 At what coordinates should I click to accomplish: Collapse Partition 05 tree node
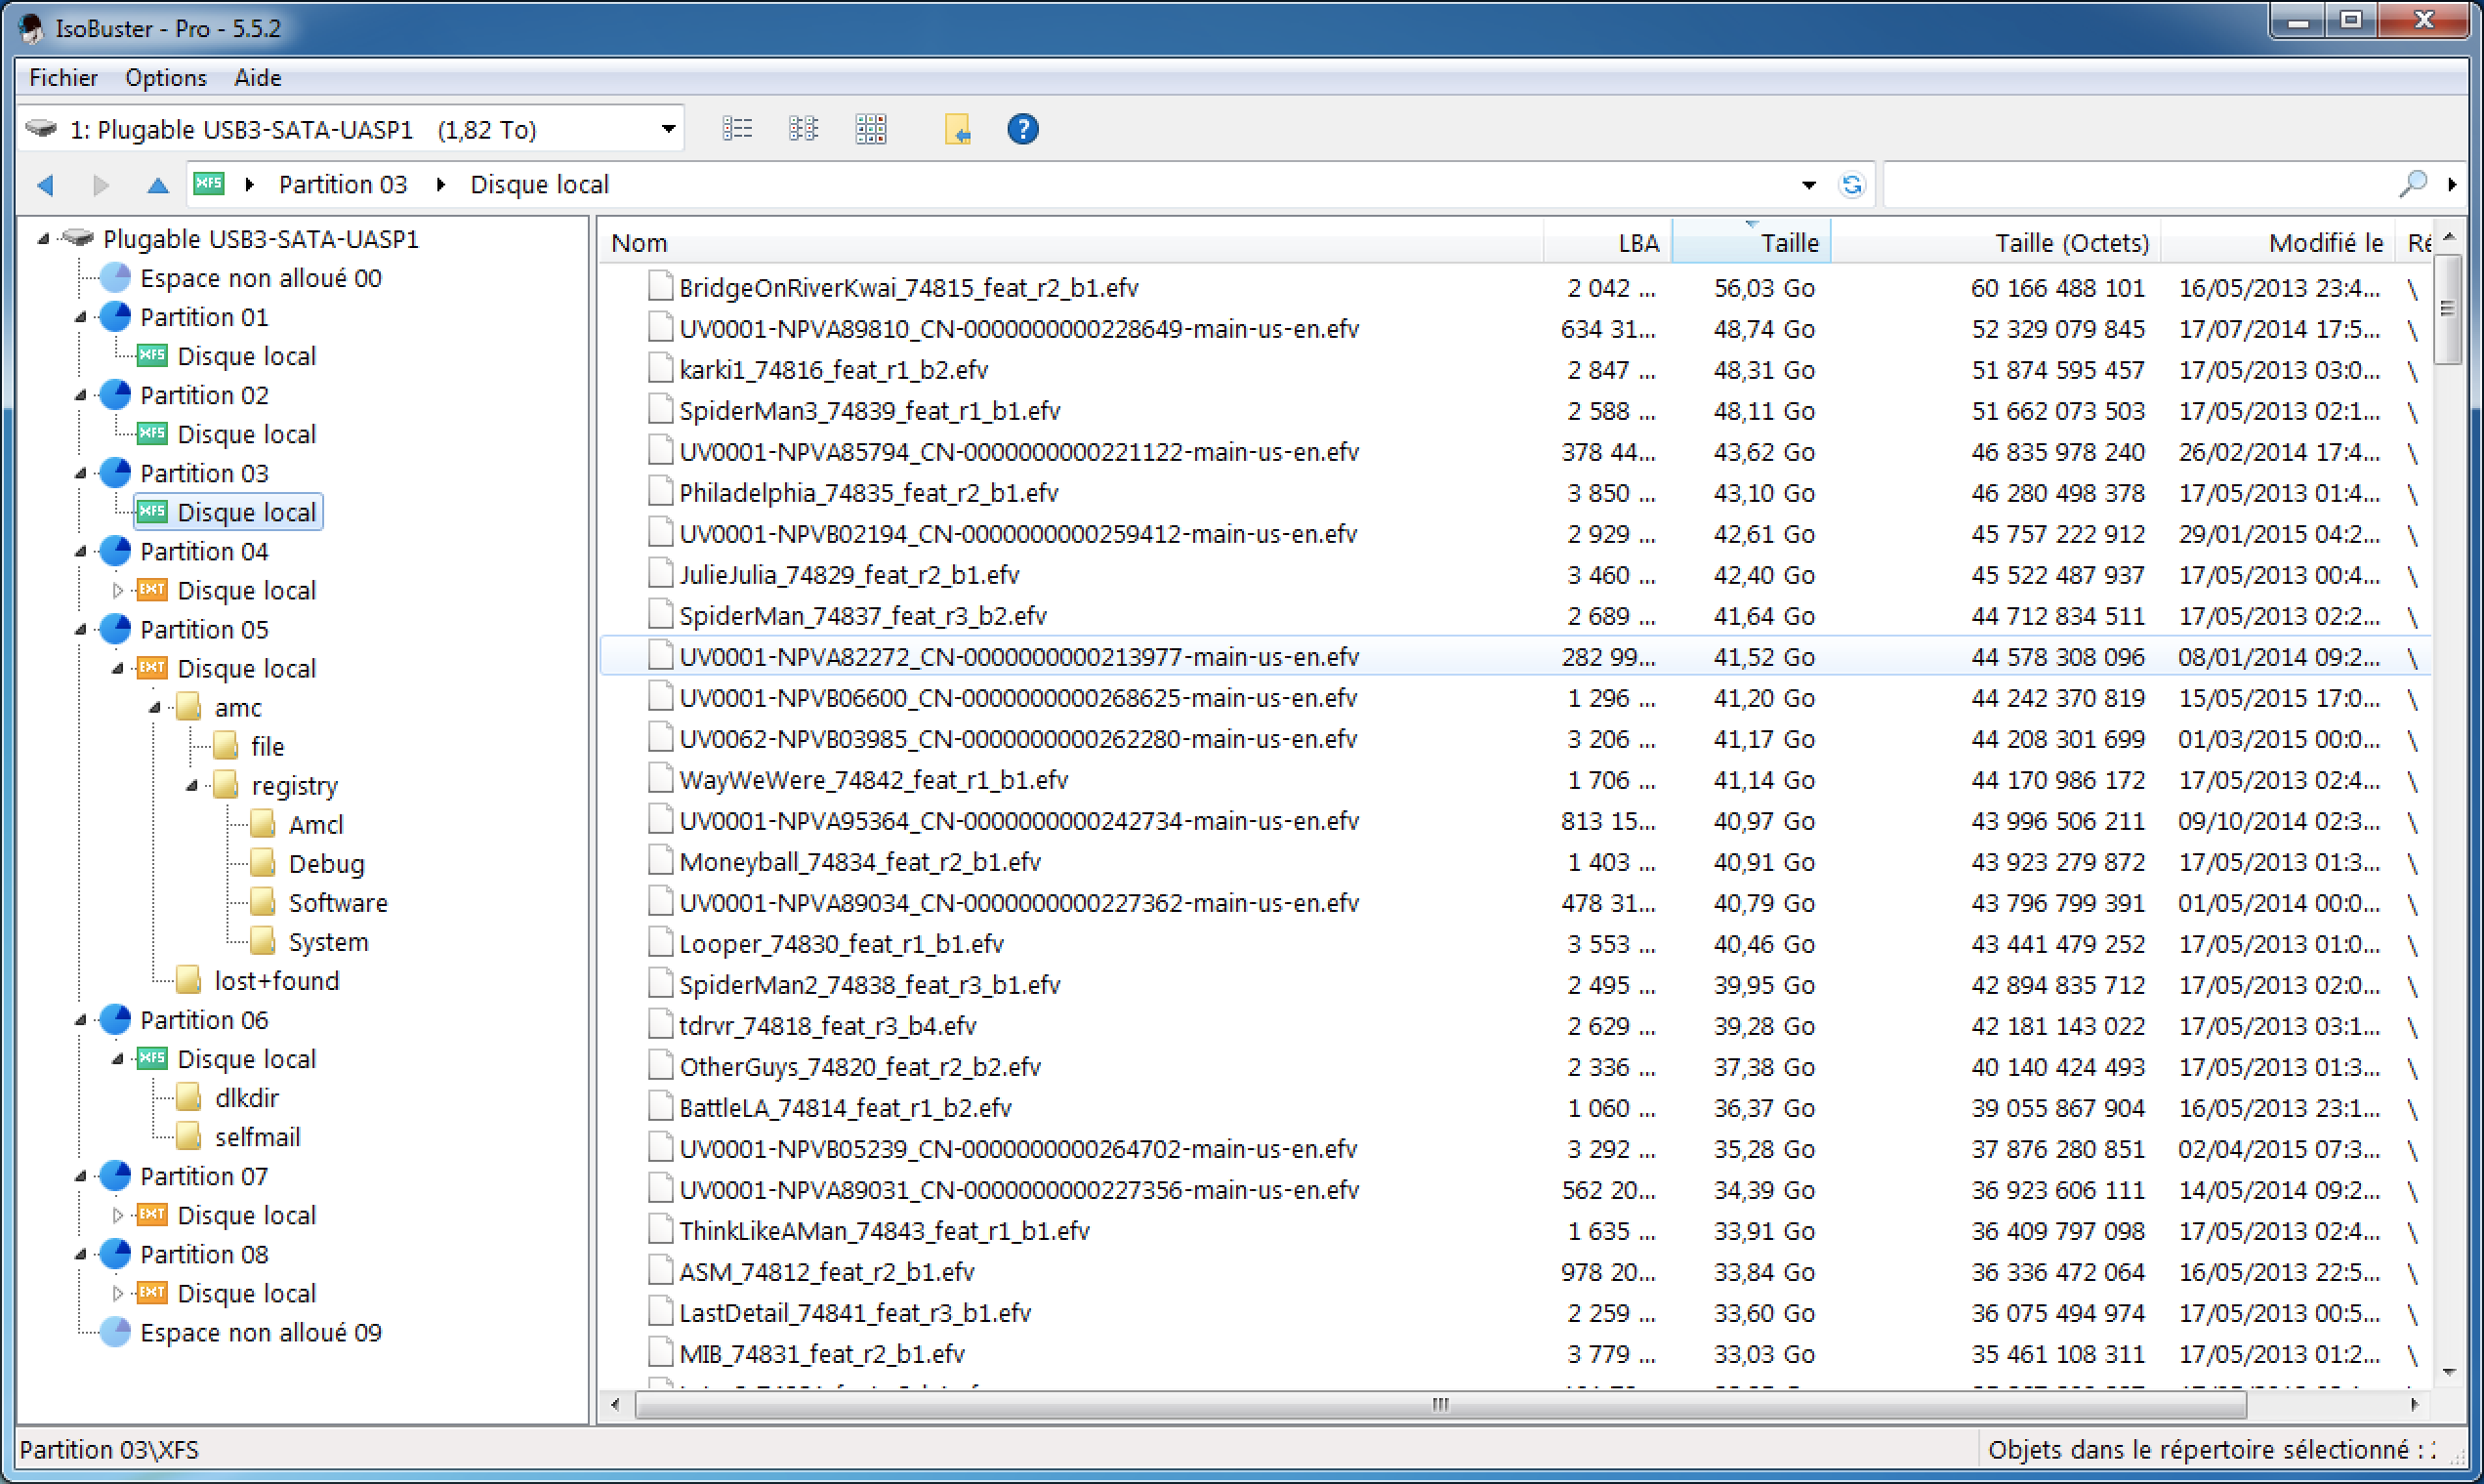pos(81,630)
